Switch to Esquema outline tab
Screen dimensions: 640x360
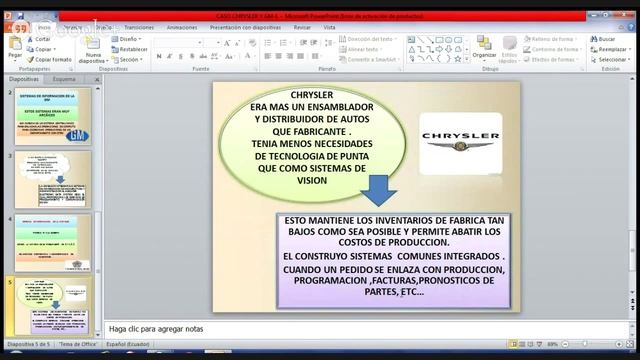64,79
